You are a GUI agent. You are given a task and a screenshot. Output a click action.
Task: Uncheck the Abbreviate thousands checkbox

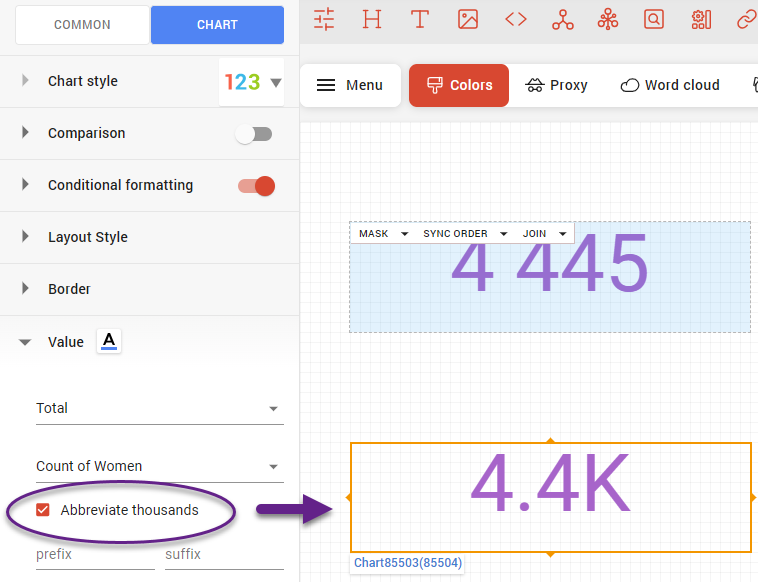[x=43, y=510]
